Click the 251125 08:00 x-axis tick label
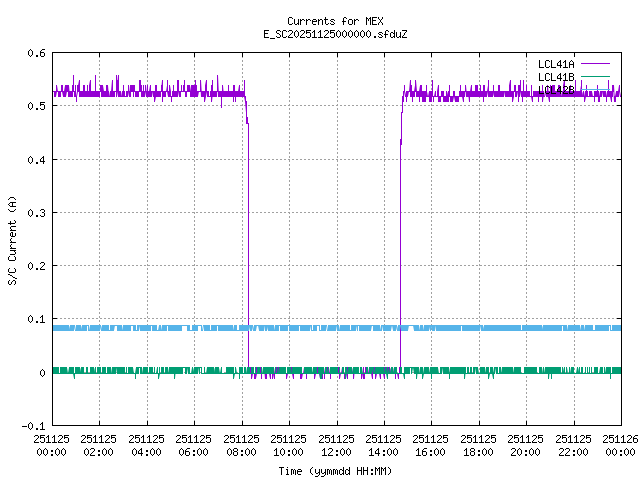Screen dimensions: 640x480 point(241,444)
